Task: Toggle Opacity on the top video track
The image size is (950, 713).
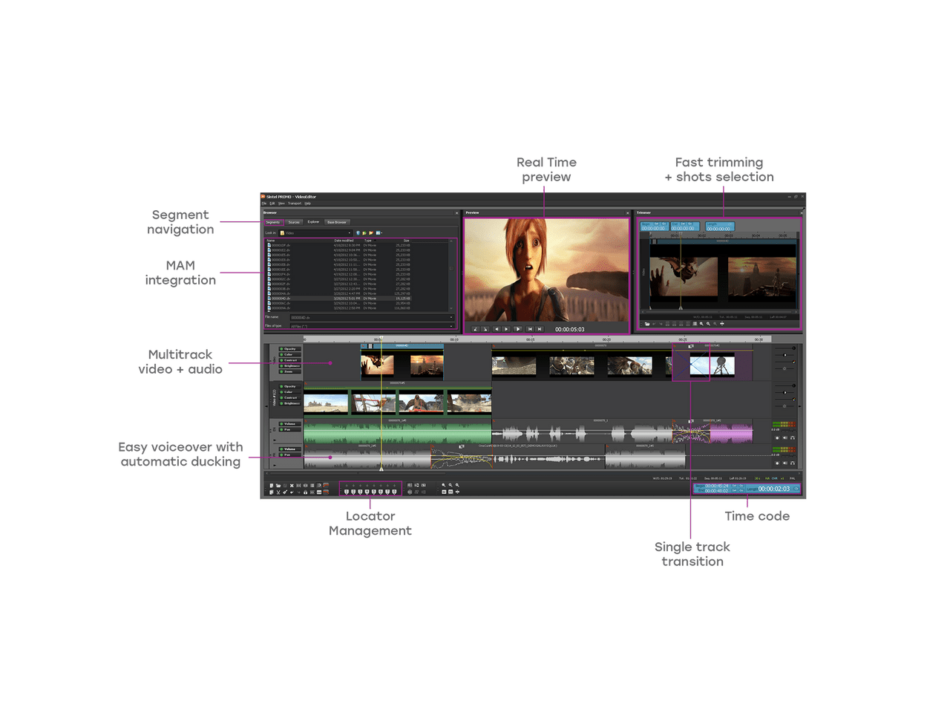Action: (288, 348)
